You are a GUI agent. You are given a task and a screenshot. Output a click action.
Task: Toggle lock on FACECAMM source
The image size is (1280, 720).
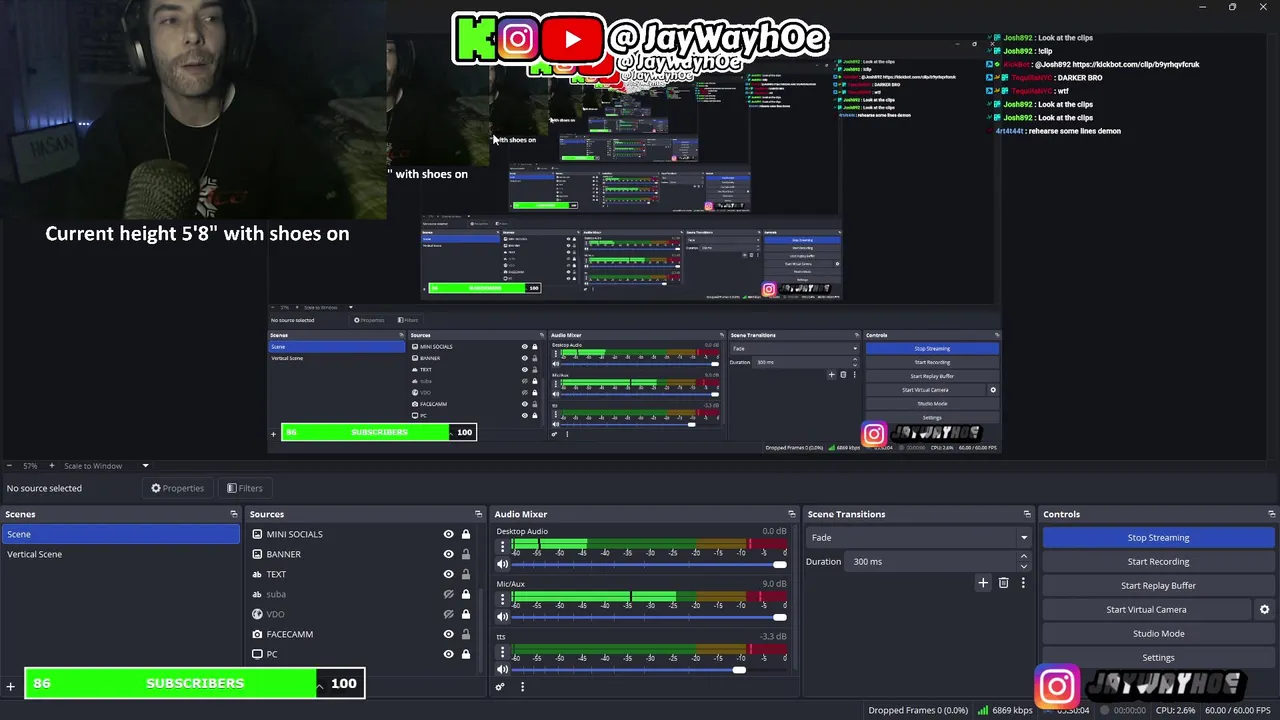tap(465, 634)
